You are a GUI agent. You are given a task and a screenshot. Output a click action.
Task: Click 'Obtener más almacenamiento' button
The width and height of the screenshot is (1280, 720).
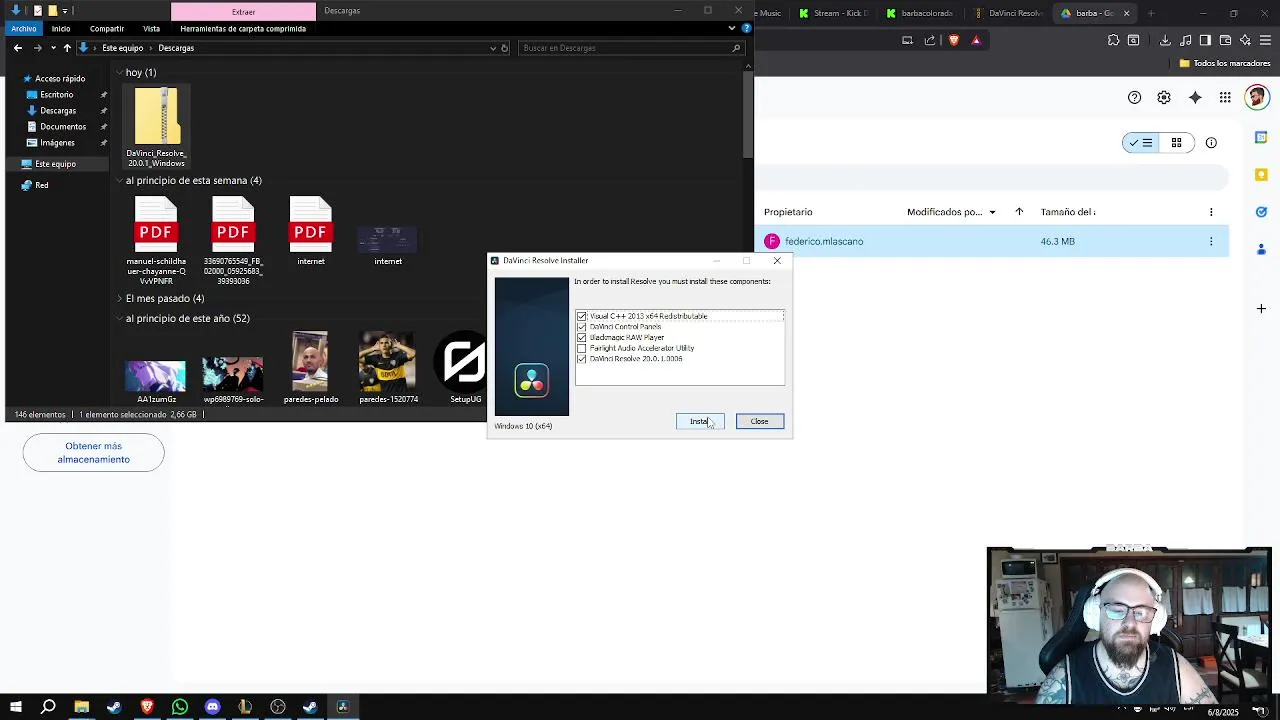tap(94, 453)
